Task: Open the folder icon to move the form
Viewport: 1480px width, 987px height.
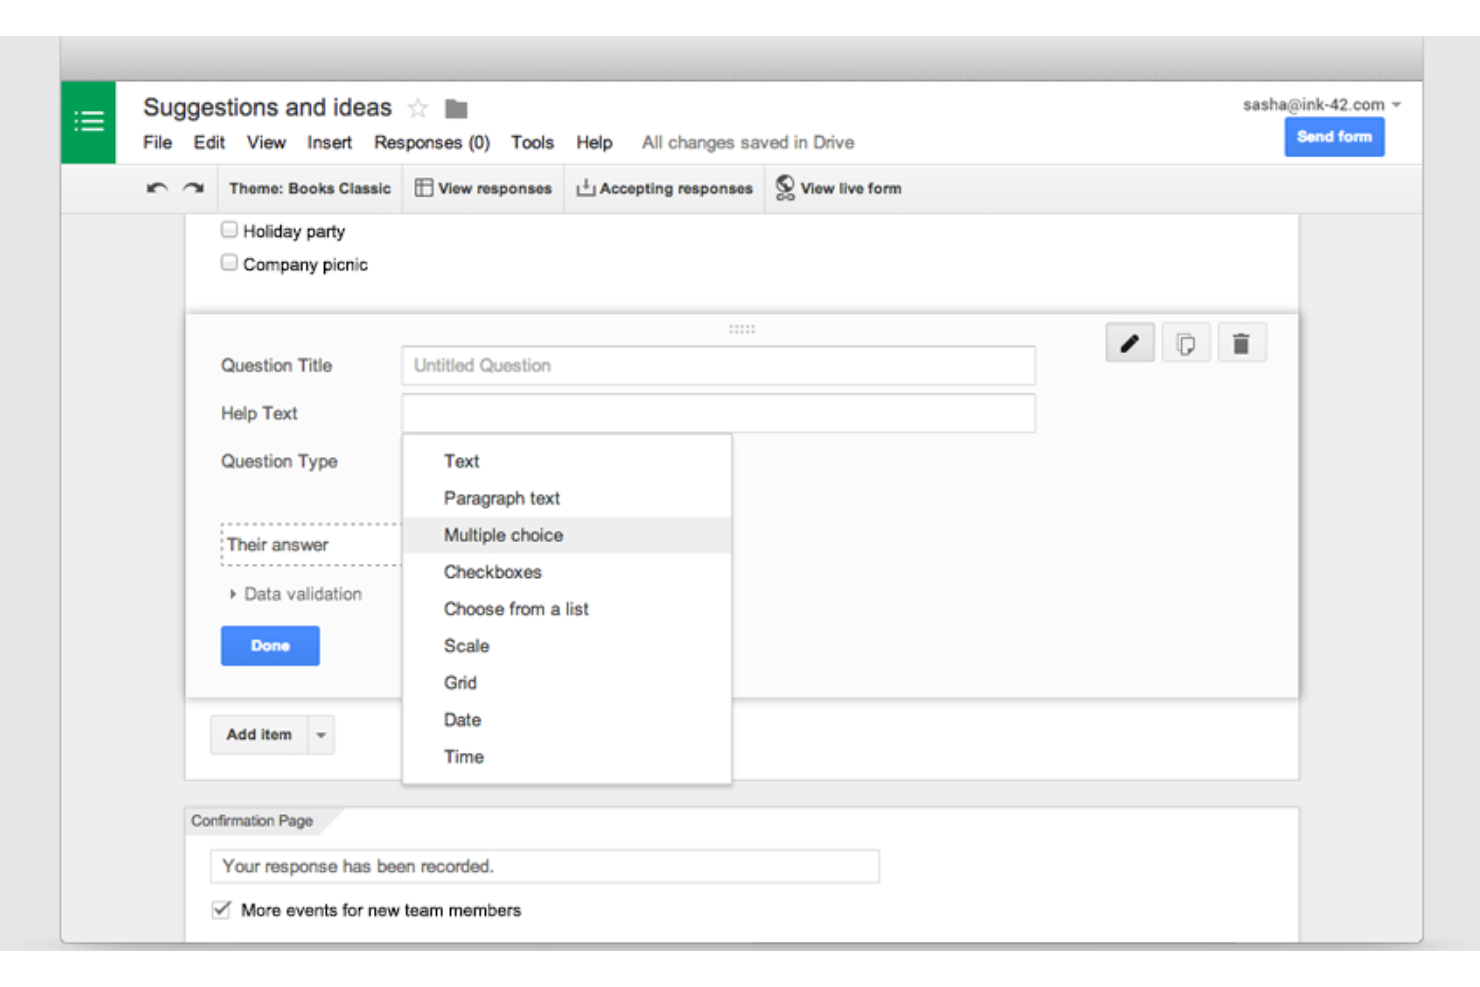Action: coord(456,107)
